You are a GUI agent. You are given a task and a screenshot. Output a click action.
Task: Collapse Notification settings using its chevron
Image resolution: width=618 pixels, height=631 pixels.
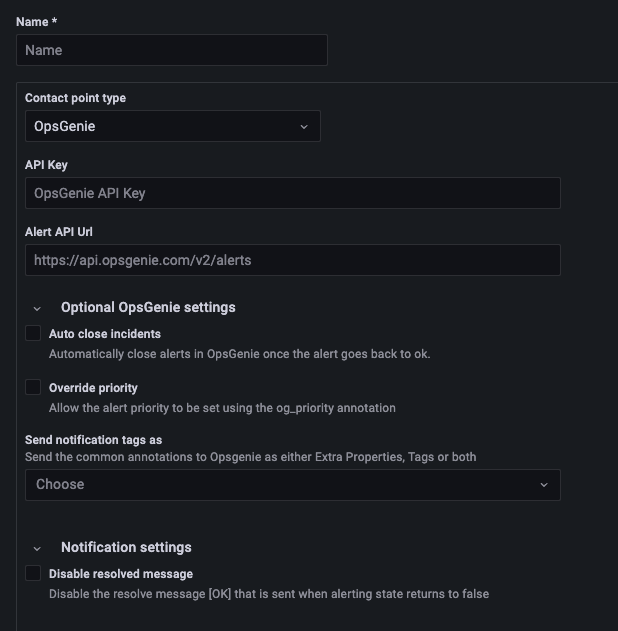(37, 548)
